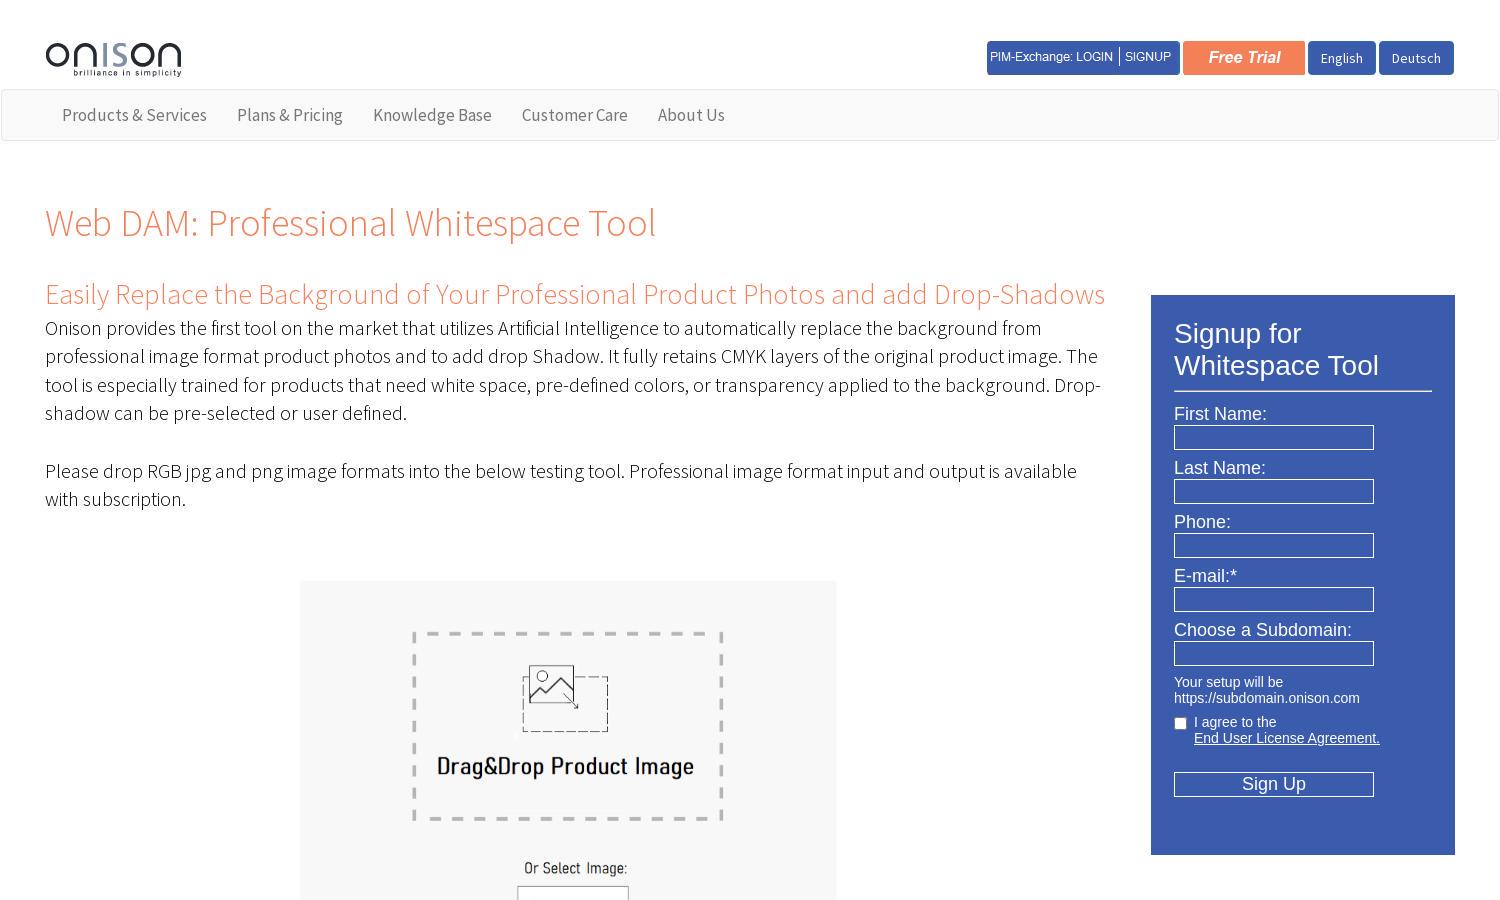This screenshot has height=900, width=1500.
Task: Focus the Phone field
Action: point(1274,545)
